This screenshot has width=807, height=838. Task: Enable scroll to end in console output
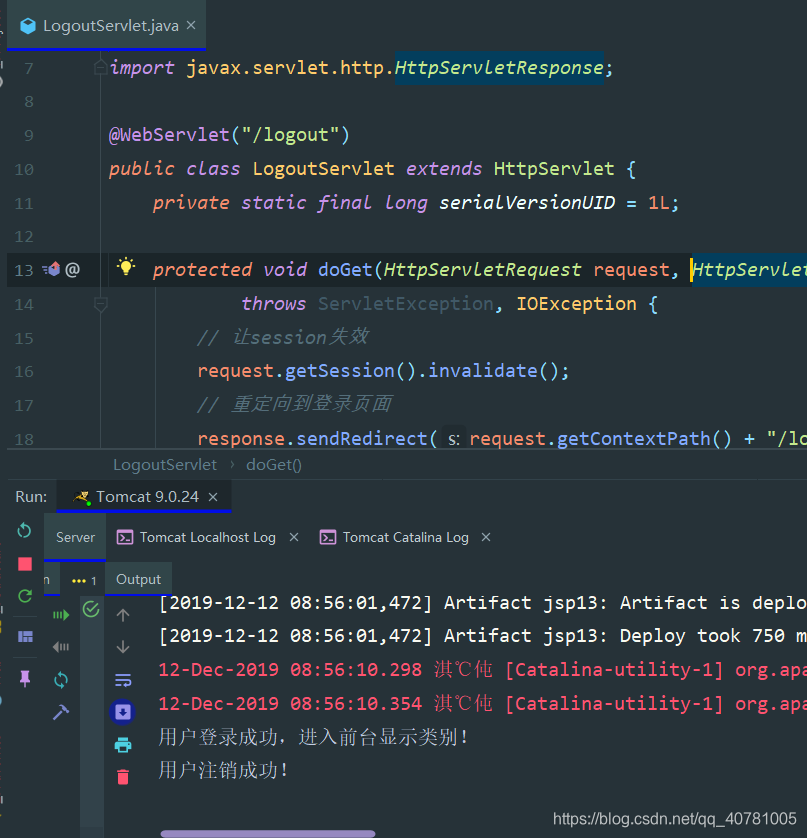click(122, 712)
